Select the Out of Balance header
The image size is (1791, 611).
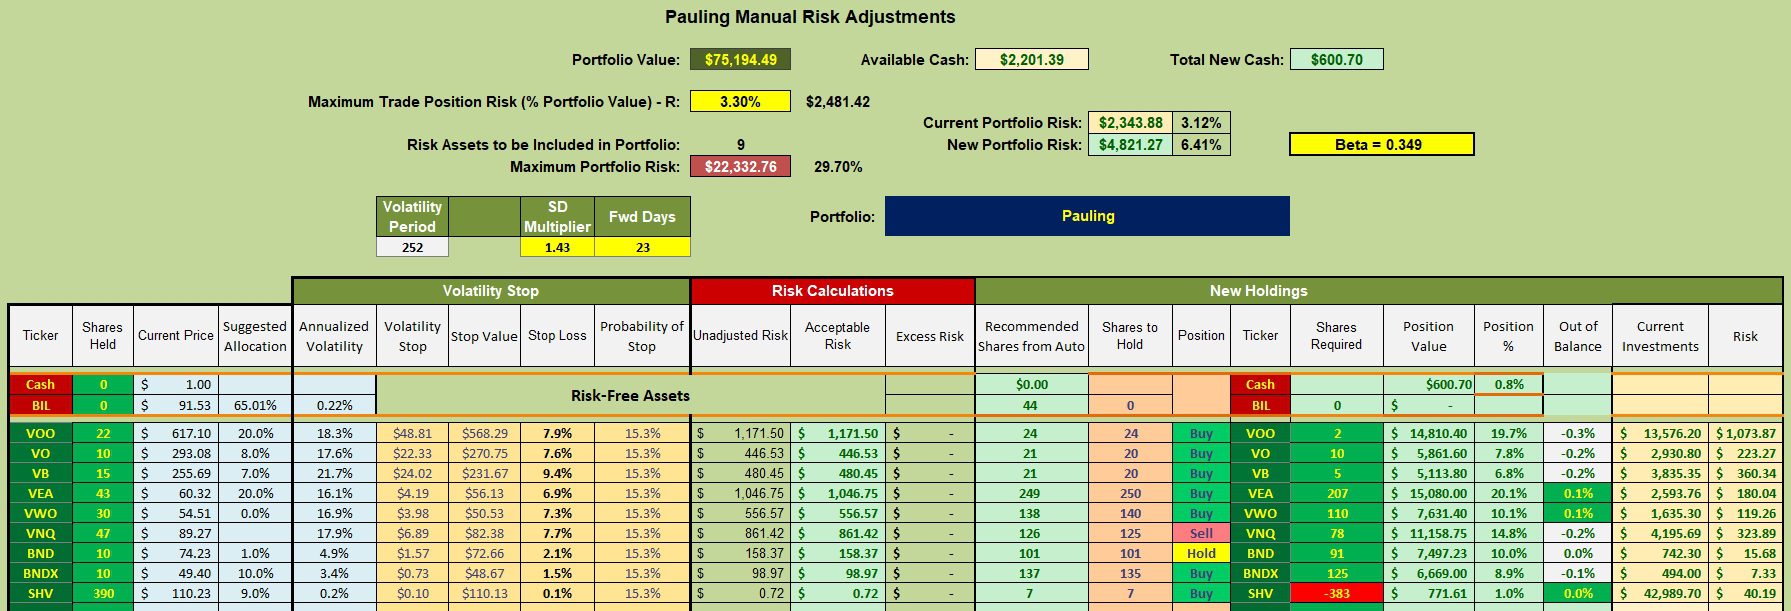1577,336
